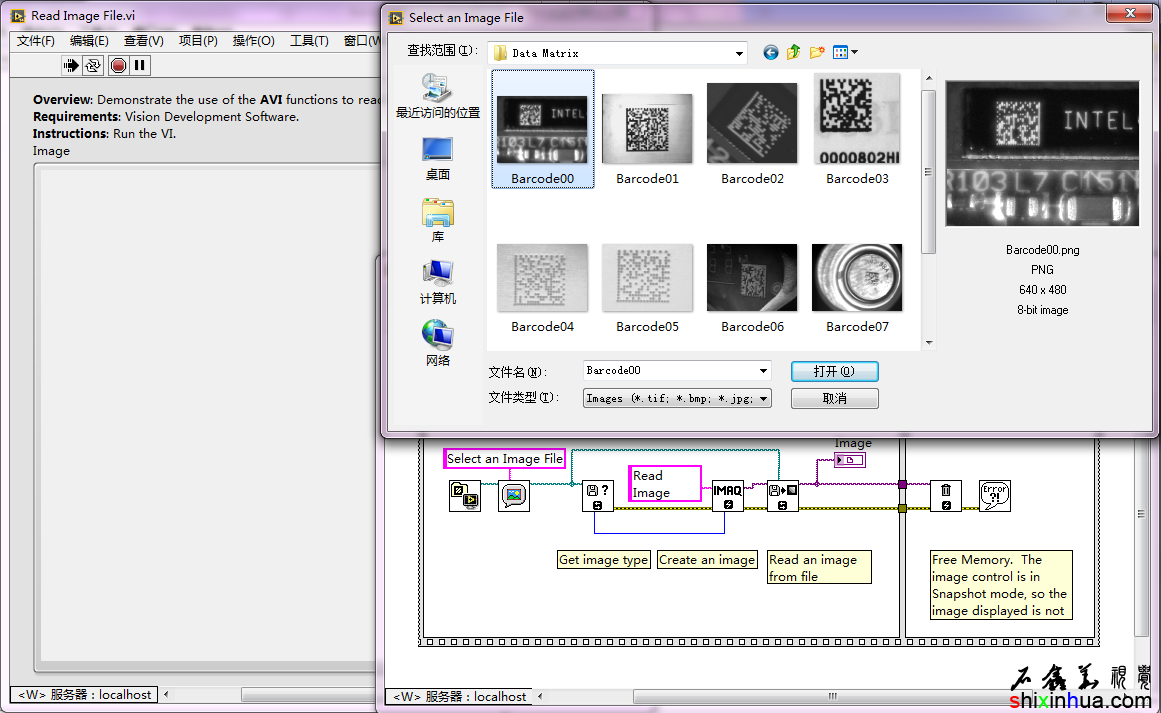The image size is (1161, 713).
Task: Click the 'Select an Image File' diagram label
Action: pyautogui.click(x=505, y=459)
